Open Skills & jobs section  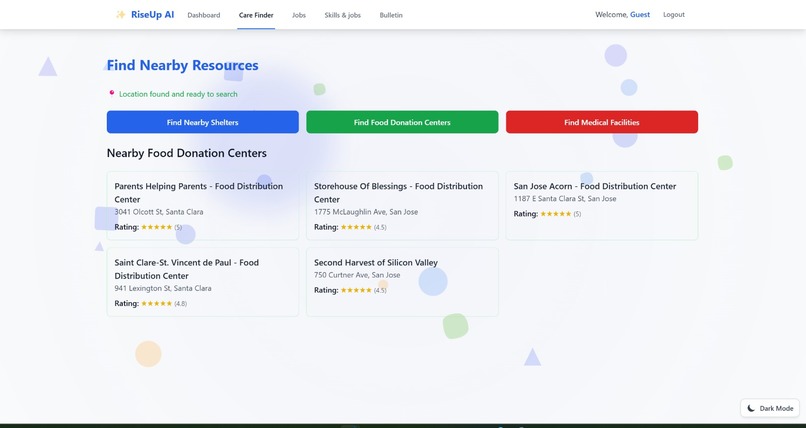tap(342, 15)
